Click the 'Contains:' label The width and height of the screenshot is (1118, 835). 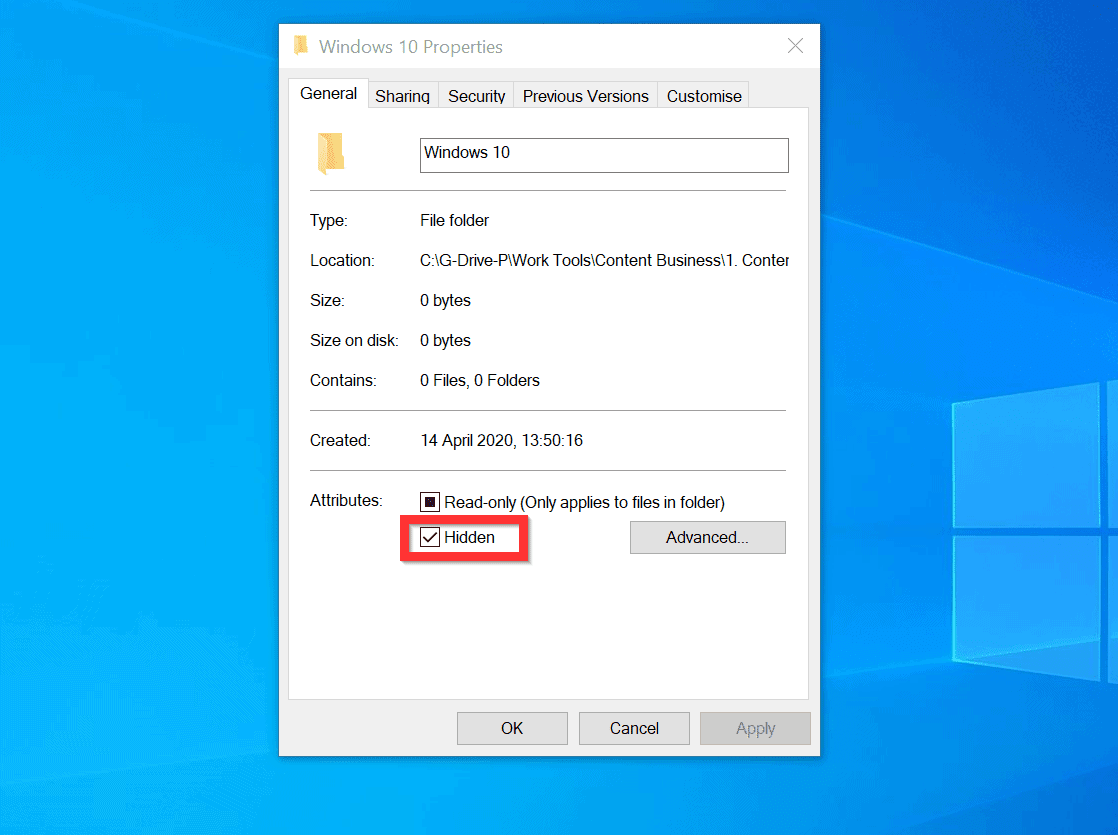[x=343, y=380]
